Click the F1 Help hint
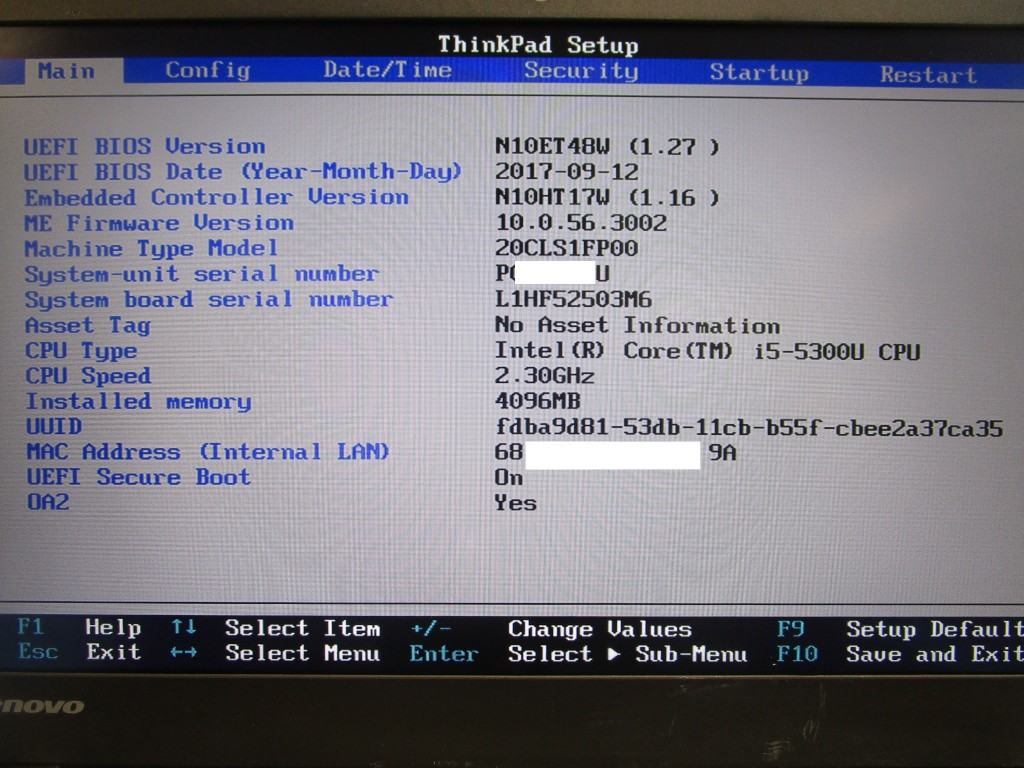The image size is (1024, 768). pyautogui.click(x=78, y=628)
